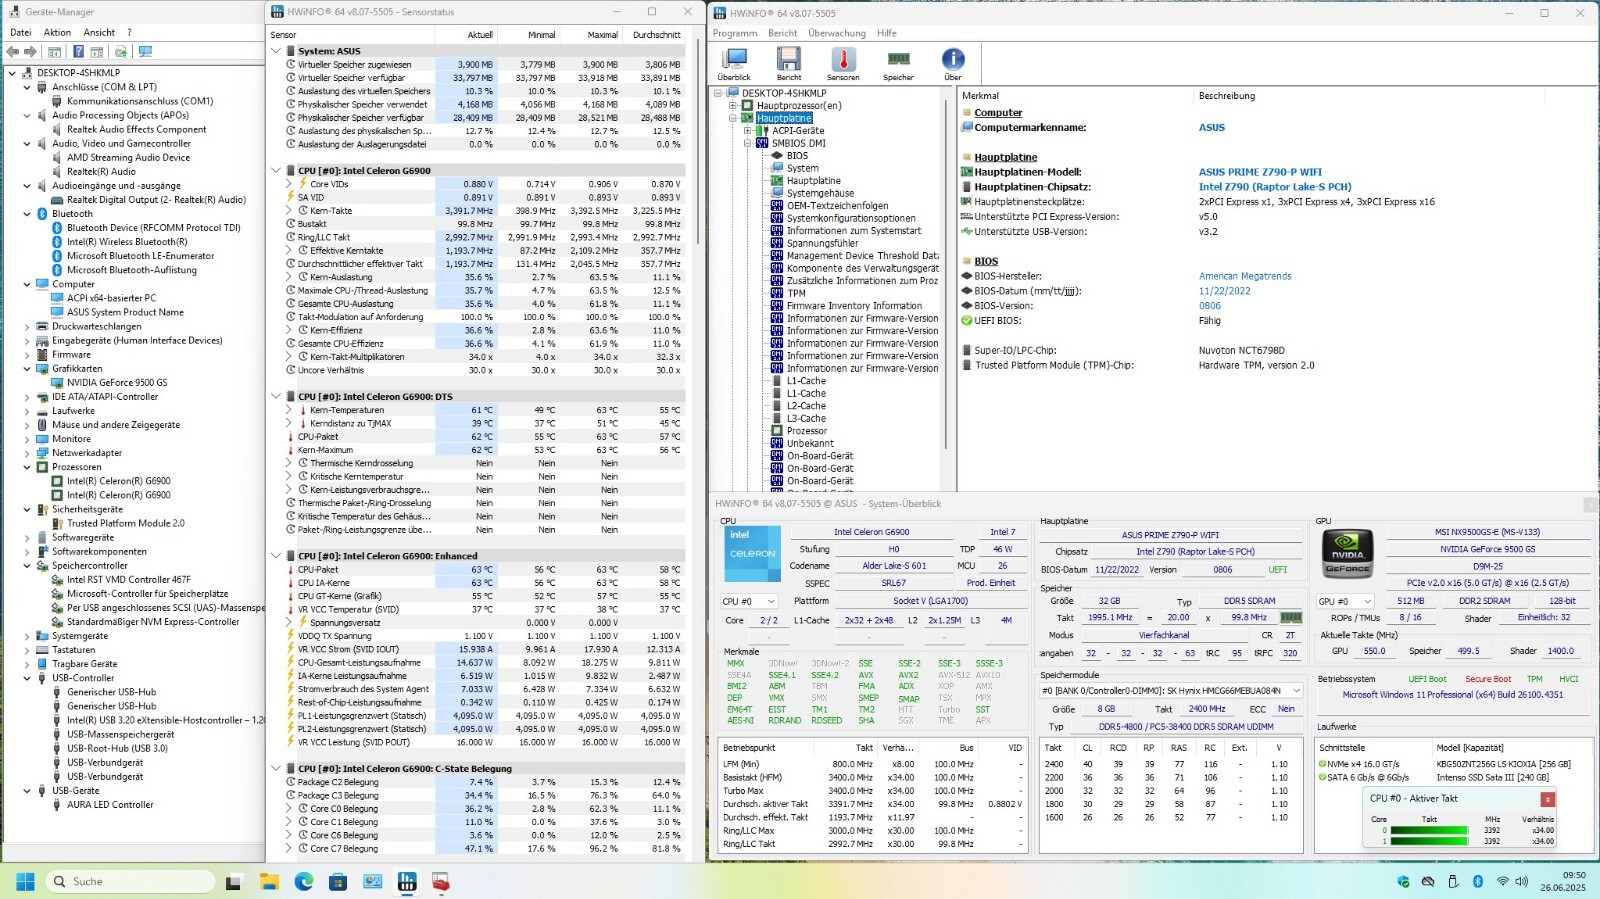The width and height of the screenshot is (1600, 899).
Task: Expand the Druckwarteschlangen category
Action: click(x=27, y=326)
